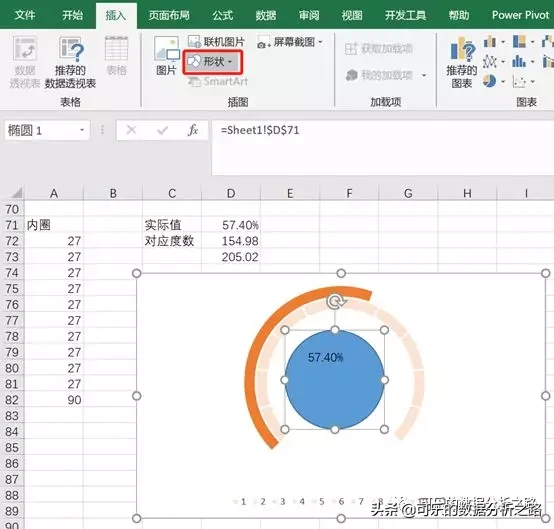This screenshot has width=554, height=529.
Task: Click the Online Pictures (联机图片) button
Action: click(216, 42)
